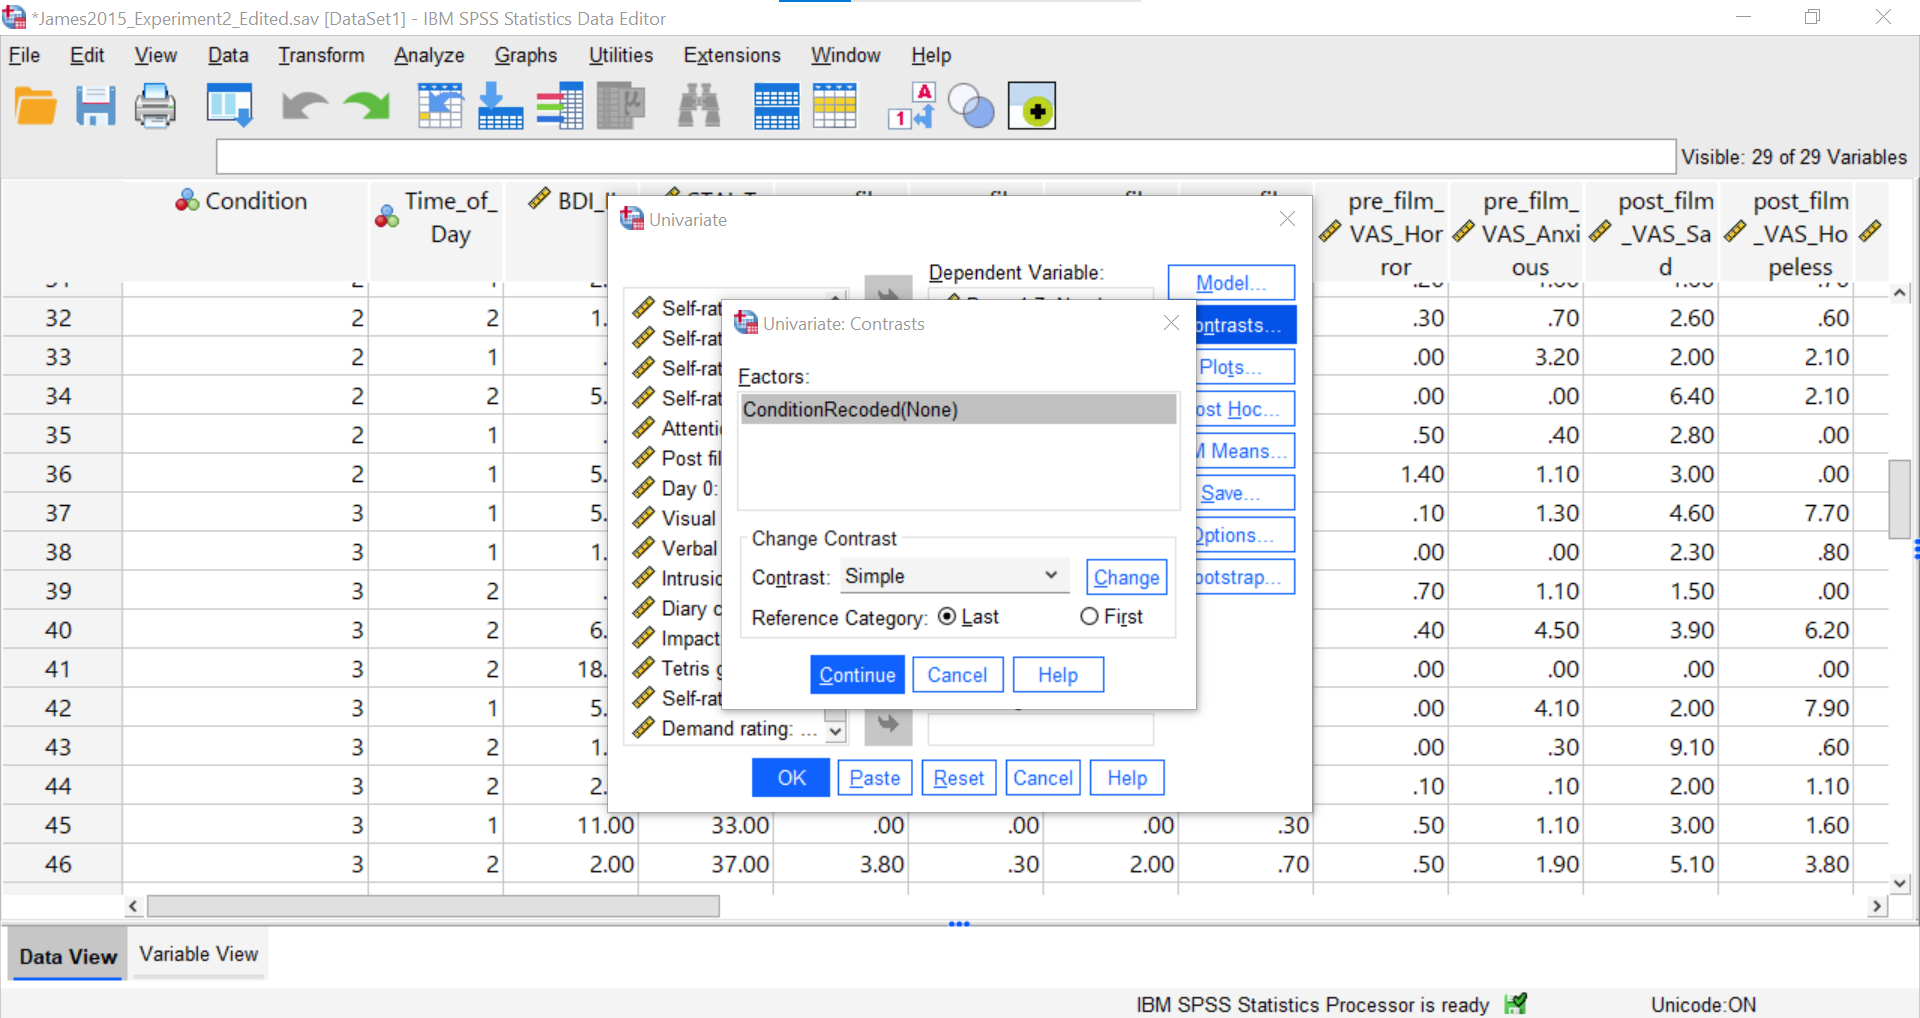Open Help in Contrasts dialog

coord(1058,675)
